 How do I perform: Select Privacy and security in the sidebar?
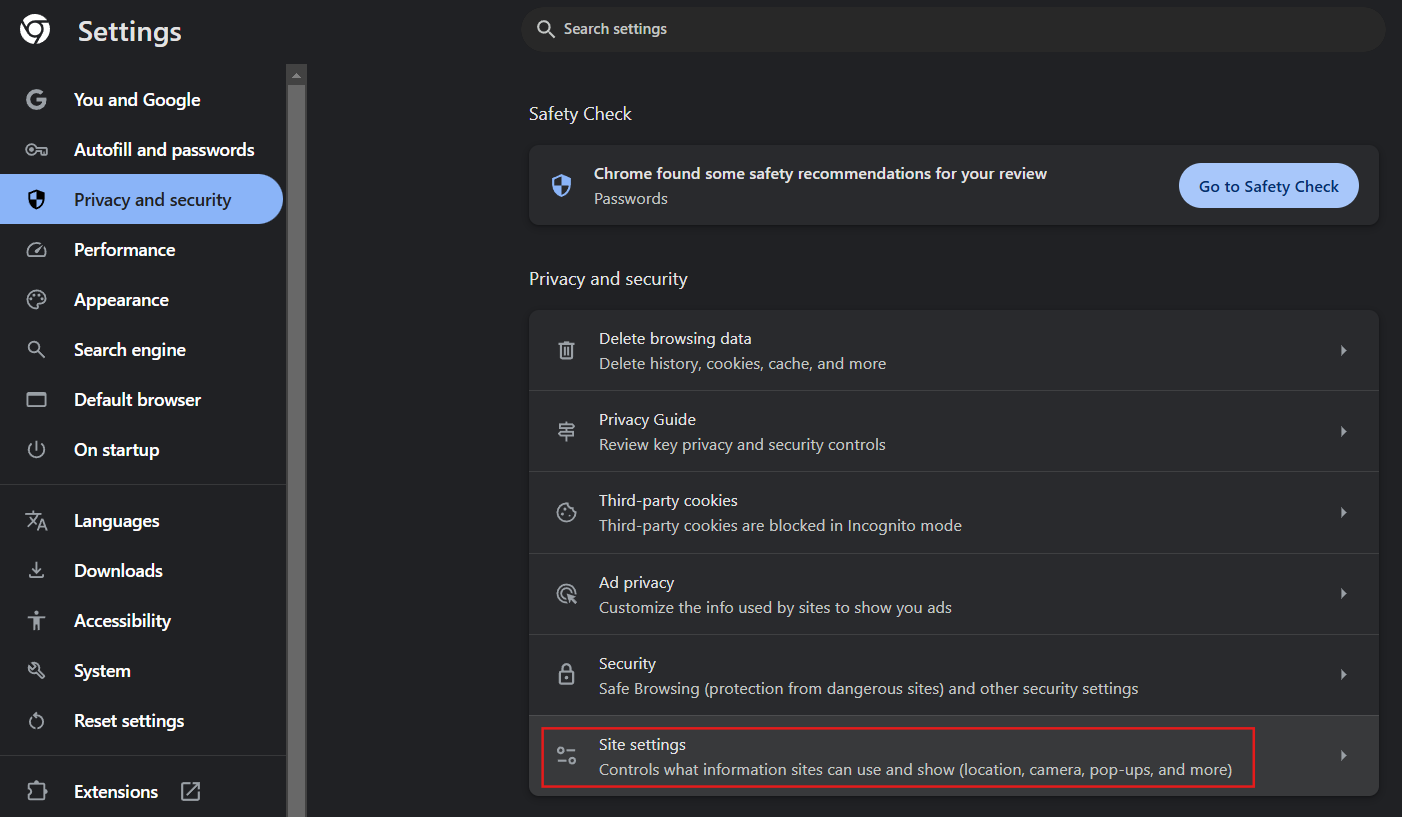tap(152, 200)
